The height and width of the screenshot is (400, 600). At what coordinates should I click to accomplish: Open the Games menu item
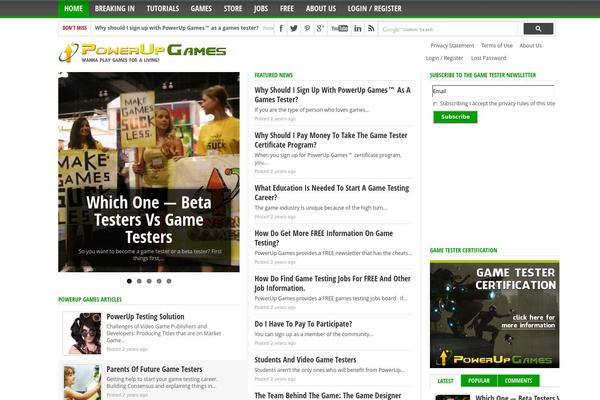pyautogui.click(x=201, y=8)
